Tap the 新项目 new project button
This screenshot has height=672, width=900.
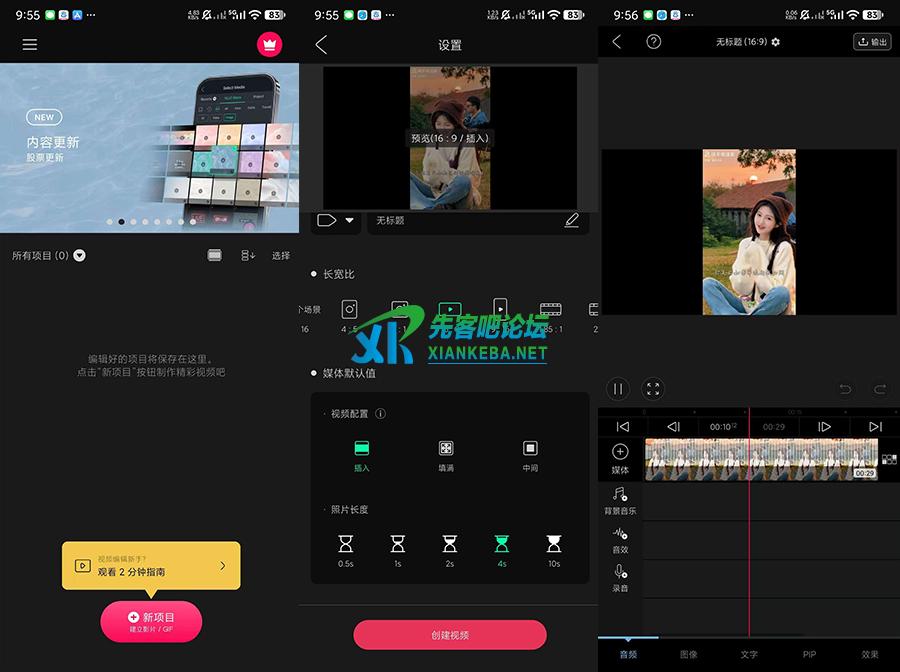[151, 622]
